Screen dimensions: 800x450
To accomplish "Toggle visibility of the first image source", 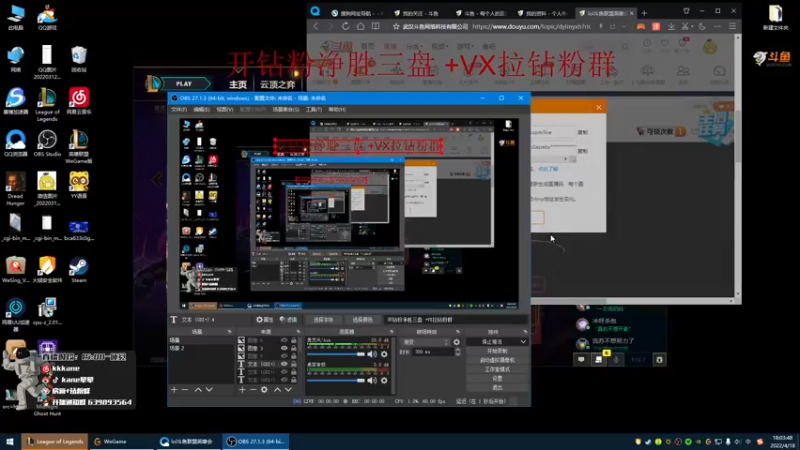I will point(284,340).
